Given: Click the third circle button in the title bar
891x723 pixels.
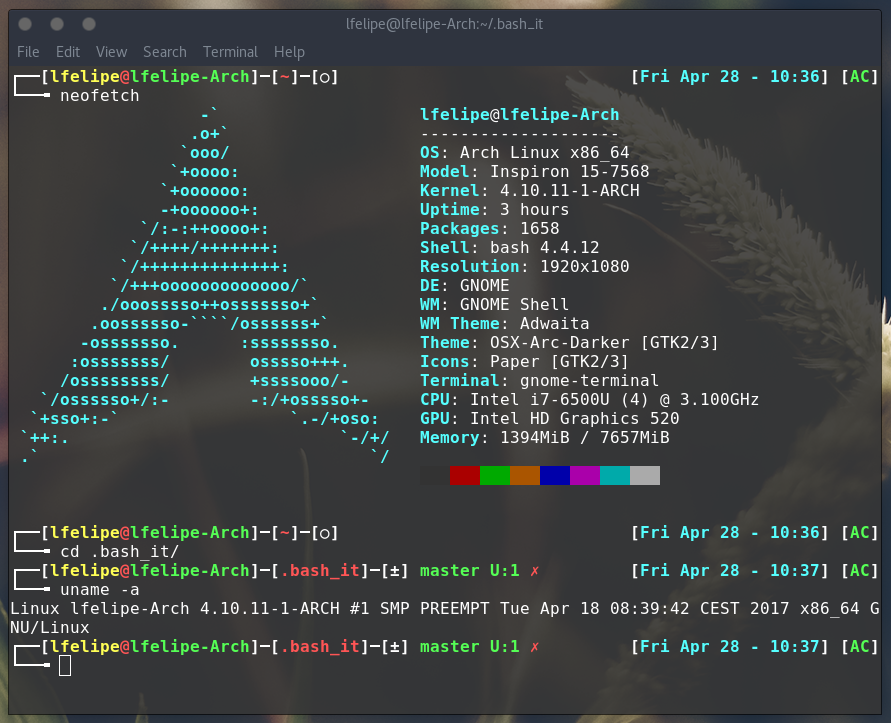Looking at the screenshot, I should [90, 24].
